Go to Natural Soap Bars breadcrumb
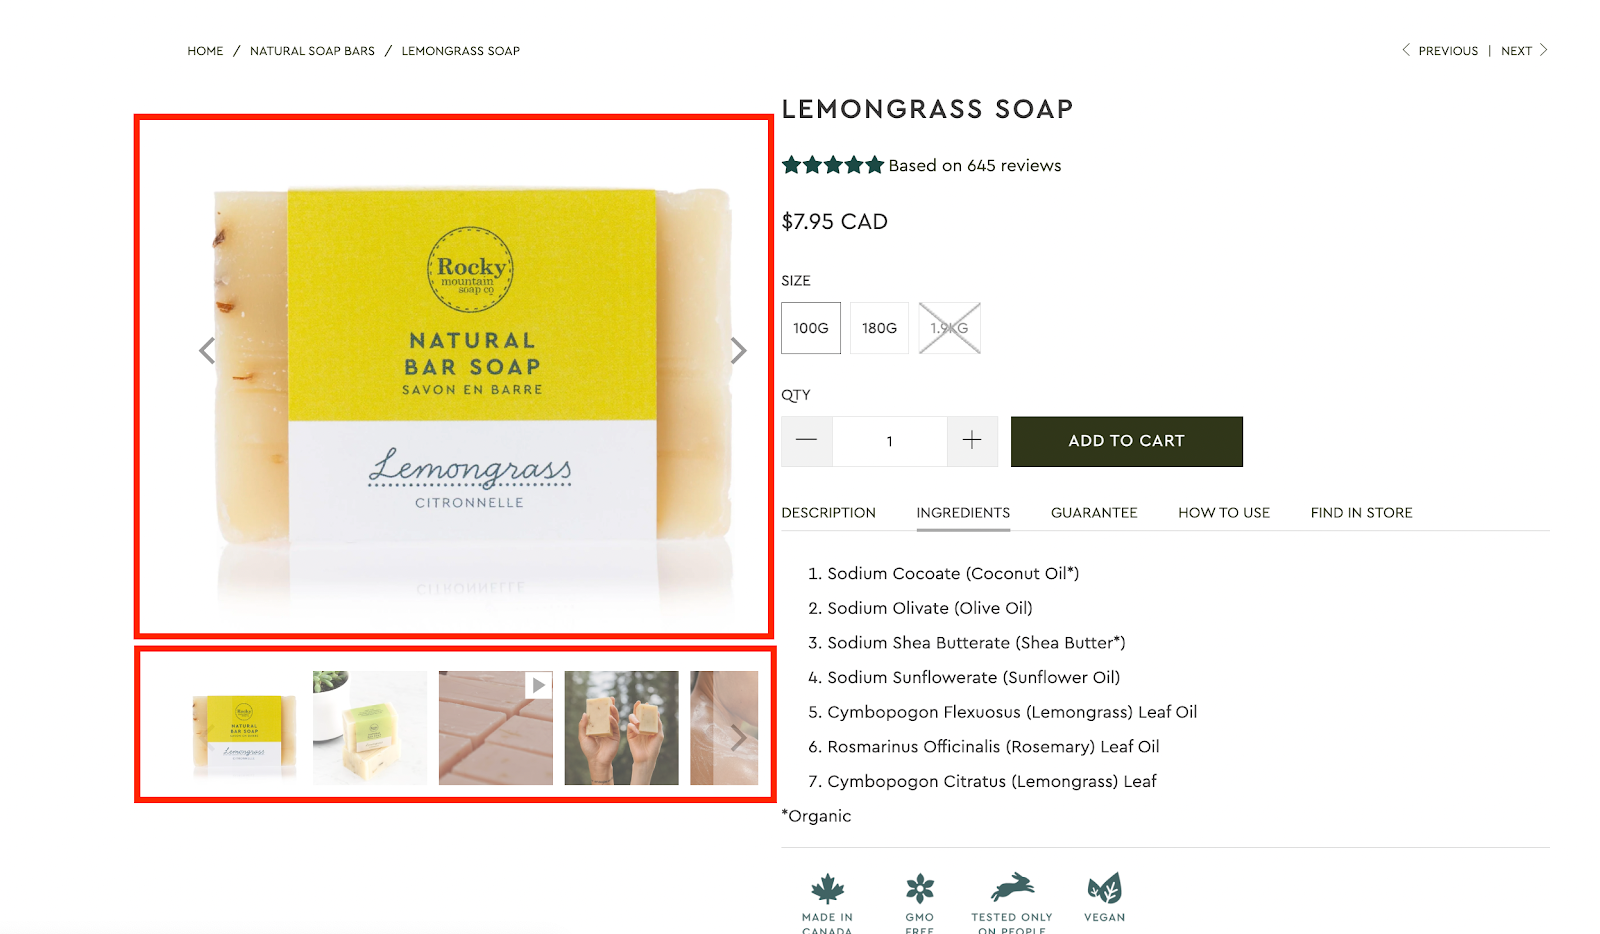The width and height of the screenshot is (1600, 934). (313, 51)
